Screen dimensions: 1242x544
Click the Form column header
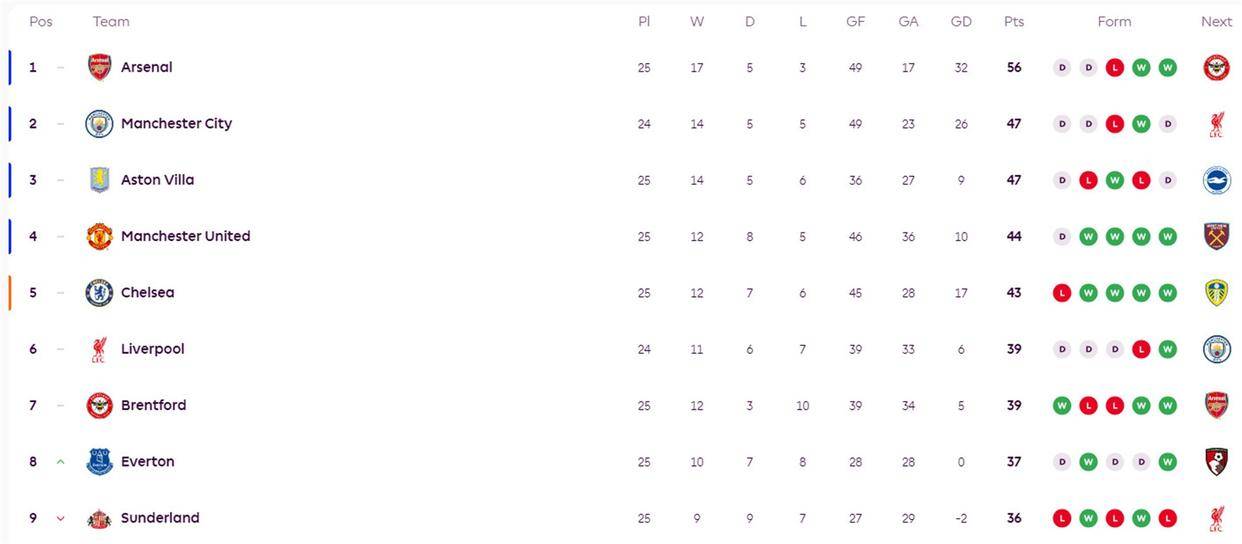pos(1114,21)
